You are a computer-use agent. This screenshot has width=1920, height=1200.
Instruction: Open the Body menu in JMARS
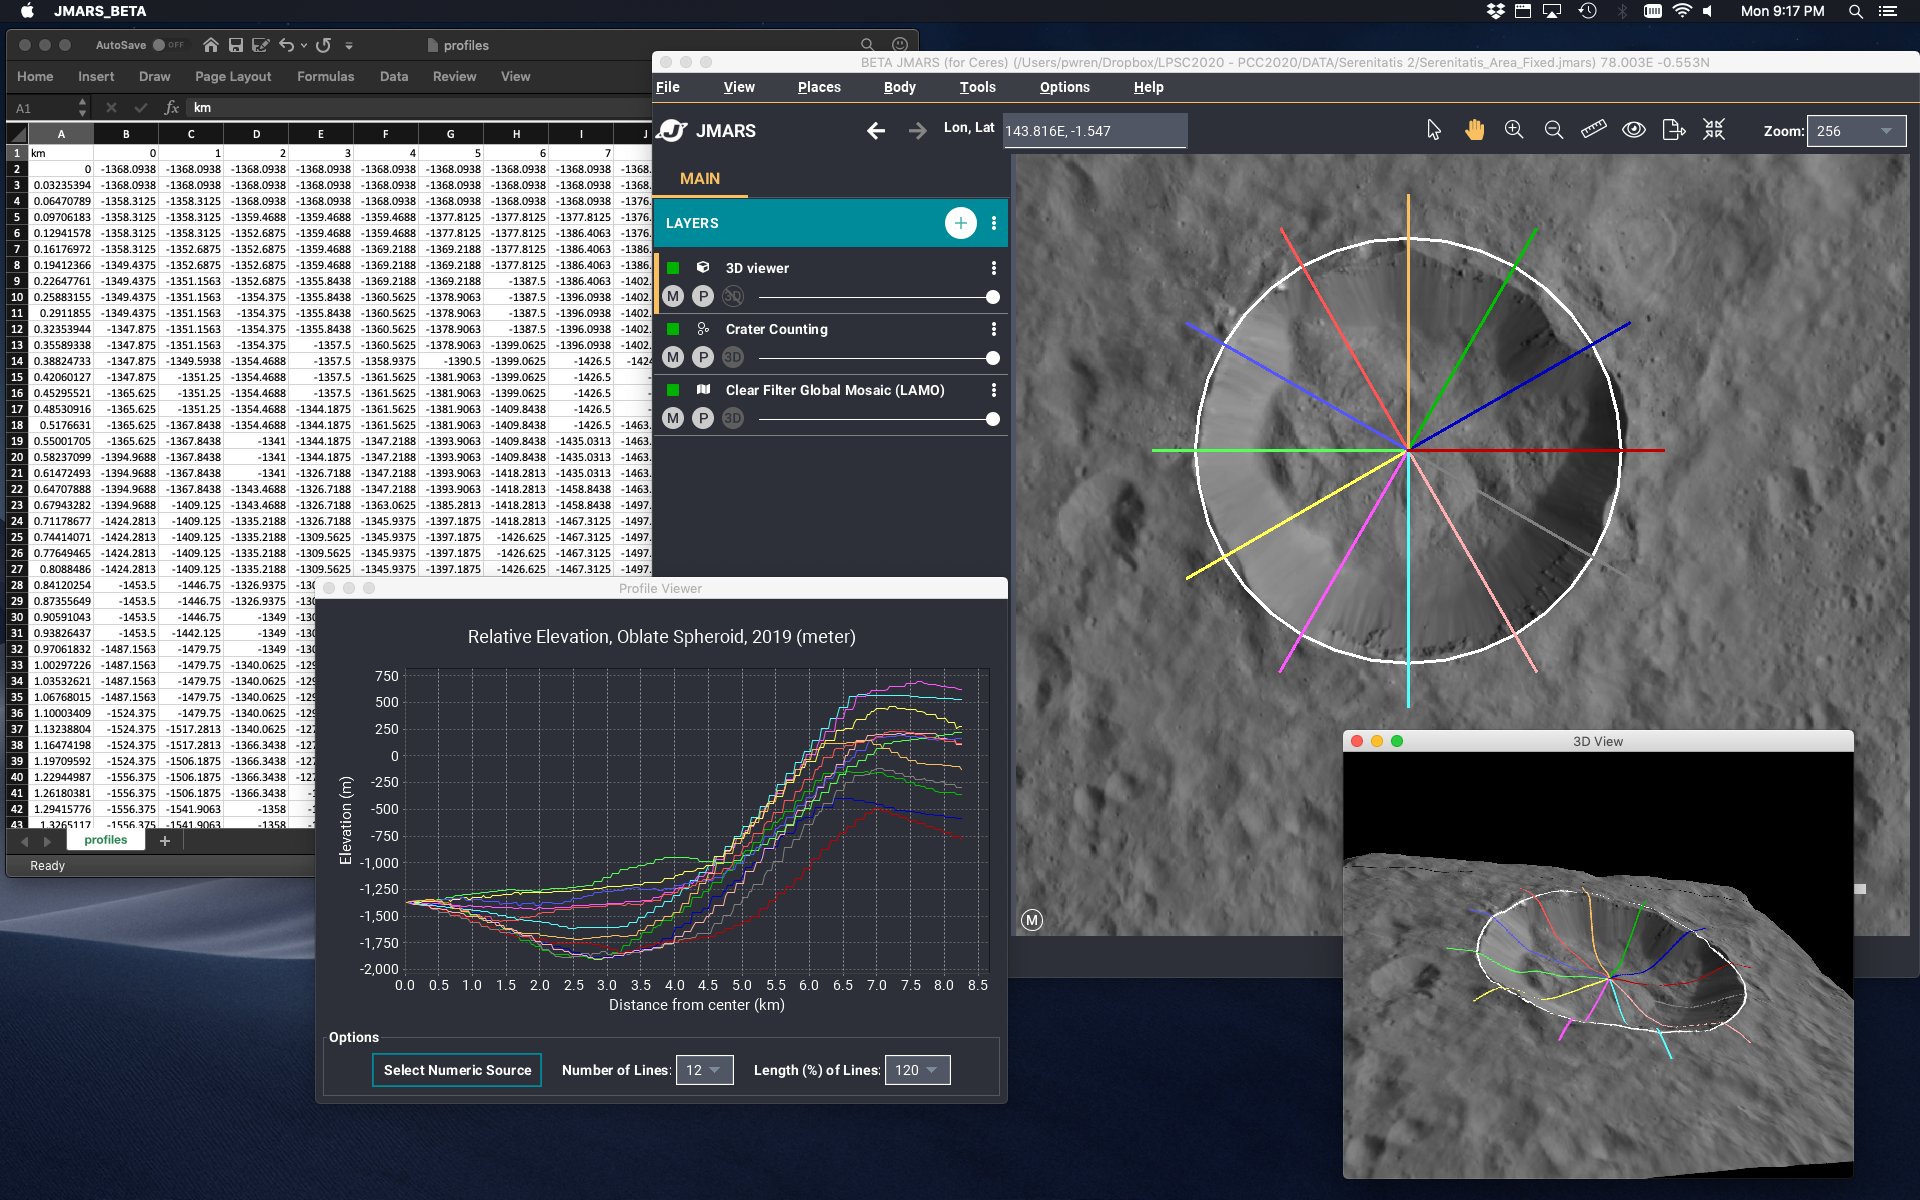[x=898, y=87]
